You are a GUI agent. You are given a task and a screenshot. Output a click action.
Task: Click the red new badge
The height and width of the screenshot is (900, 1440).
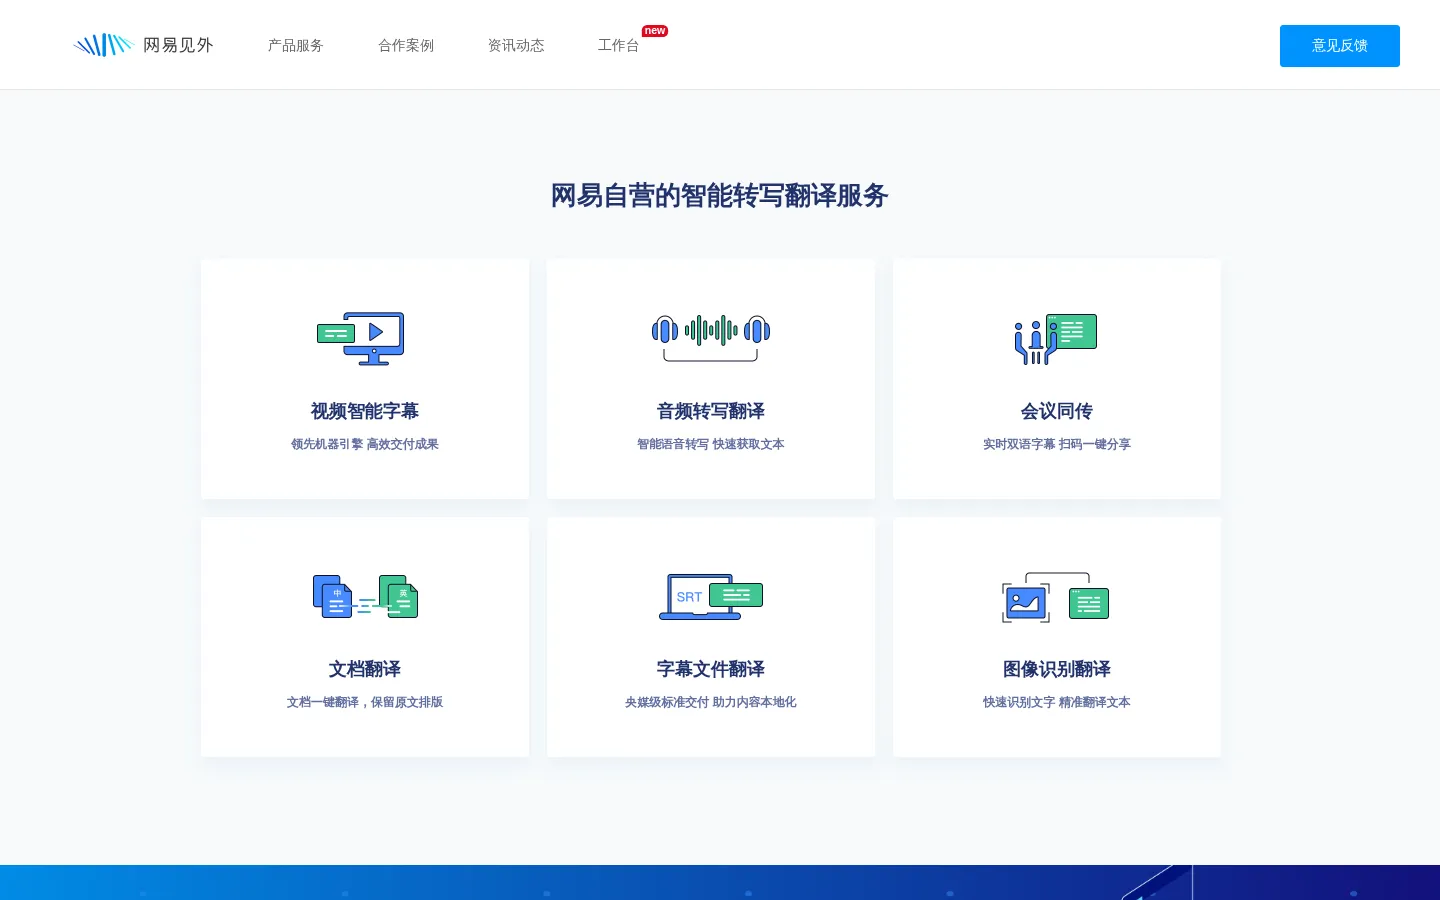[655, 31]
